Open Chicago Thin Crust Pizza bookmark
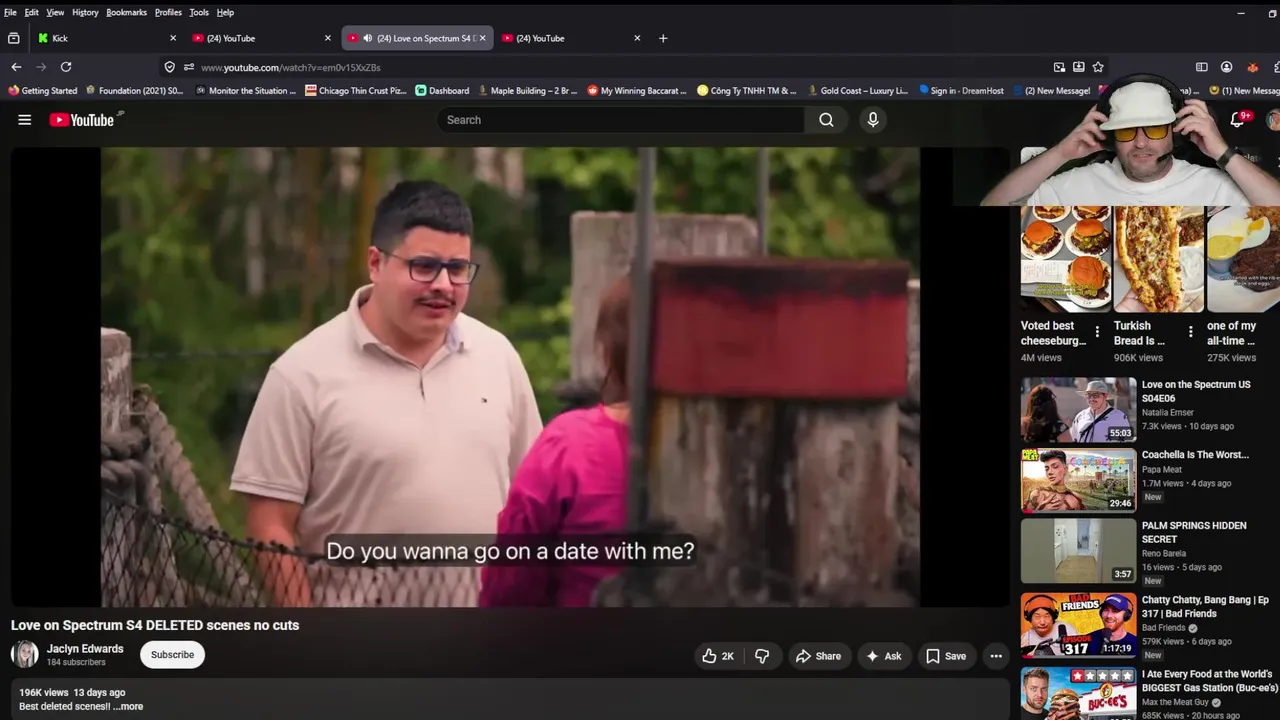Image resolution: width=1280 pixels, height=720 pixels. (356, 90)
